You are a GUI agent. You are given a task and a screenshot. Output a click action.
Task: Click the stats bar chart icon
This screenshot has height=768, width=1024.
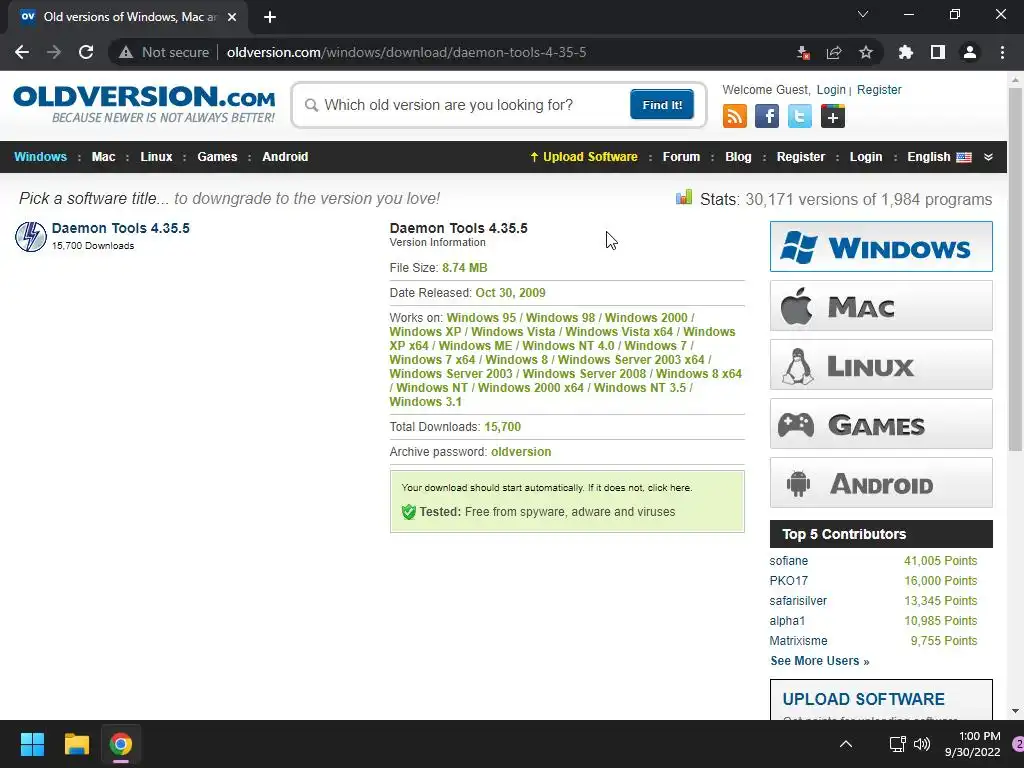pyautogui.click(x=684, y=197)
